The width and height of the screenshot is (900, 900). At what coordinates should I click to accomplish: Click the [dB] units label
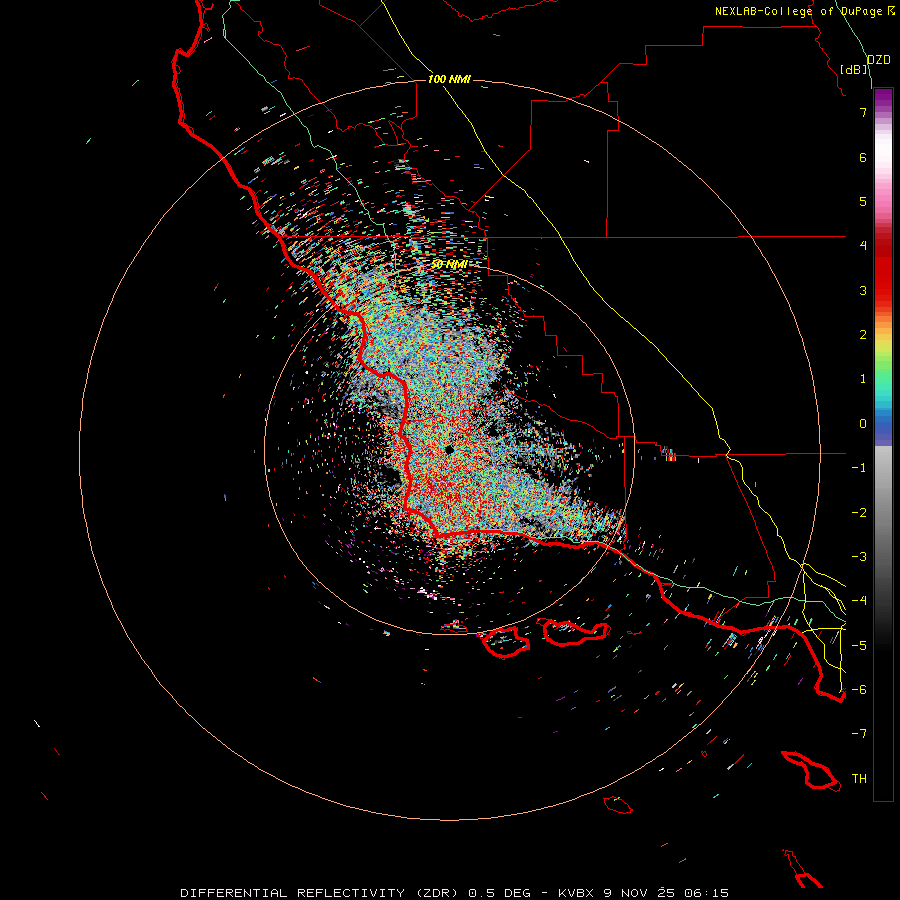click(854, 69)
